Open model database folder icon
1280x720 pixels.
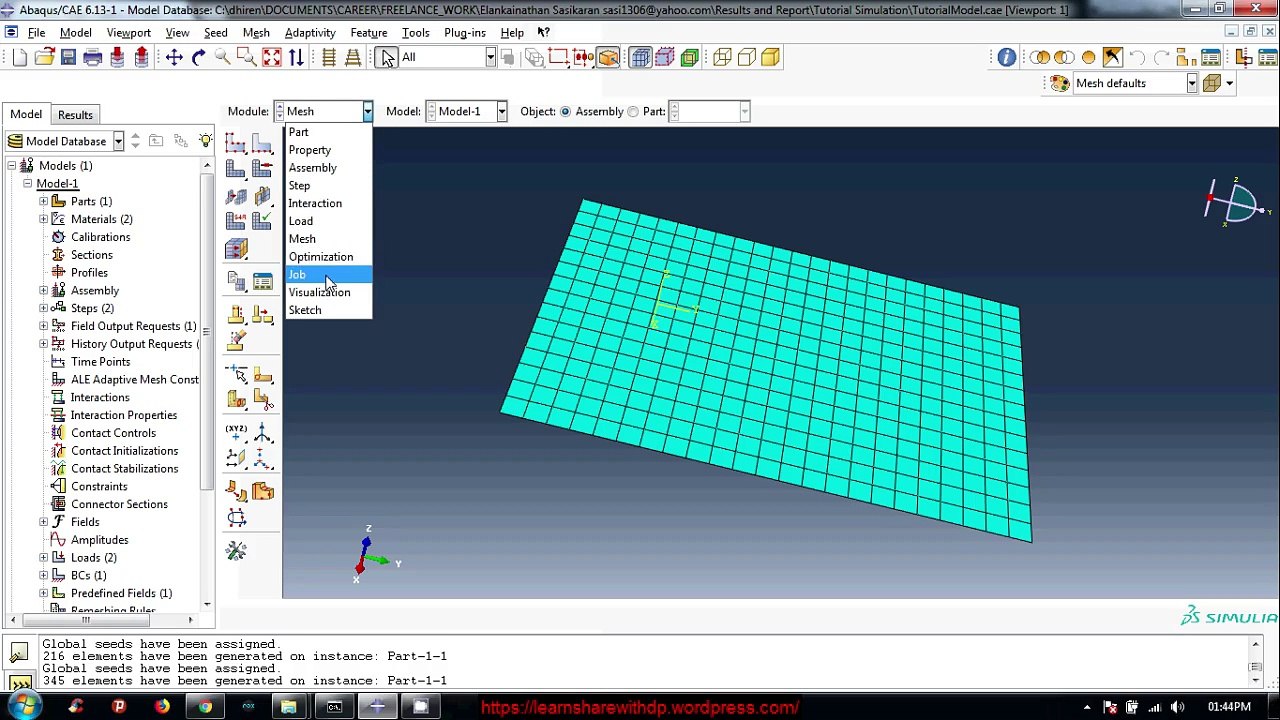click(x=44, y=58)
